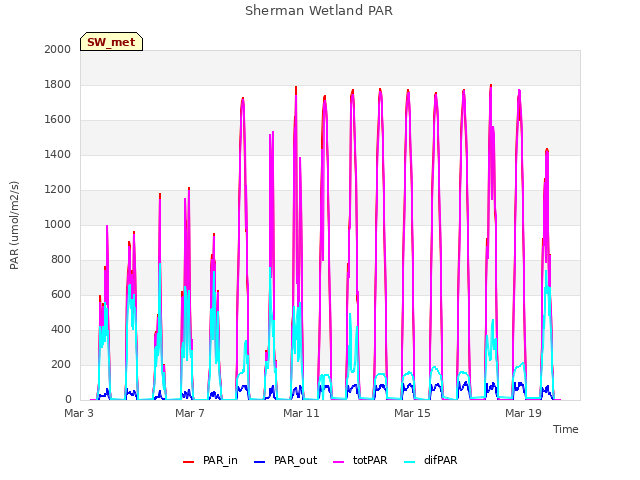Click the Mar 3 x-axis tick label
This screenshot has width=640, height=480.
pos(79,413)
